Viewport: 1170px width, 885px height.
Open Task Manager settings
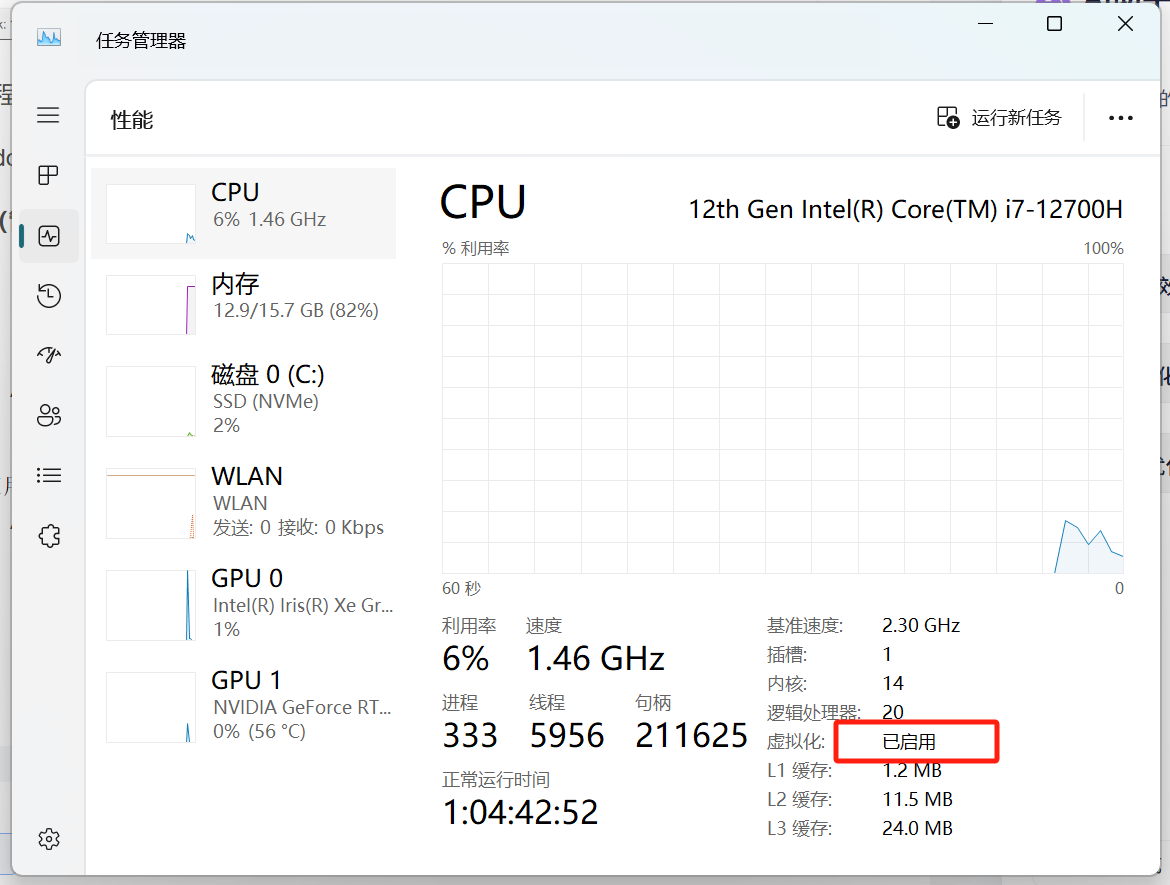click(48, 838)
